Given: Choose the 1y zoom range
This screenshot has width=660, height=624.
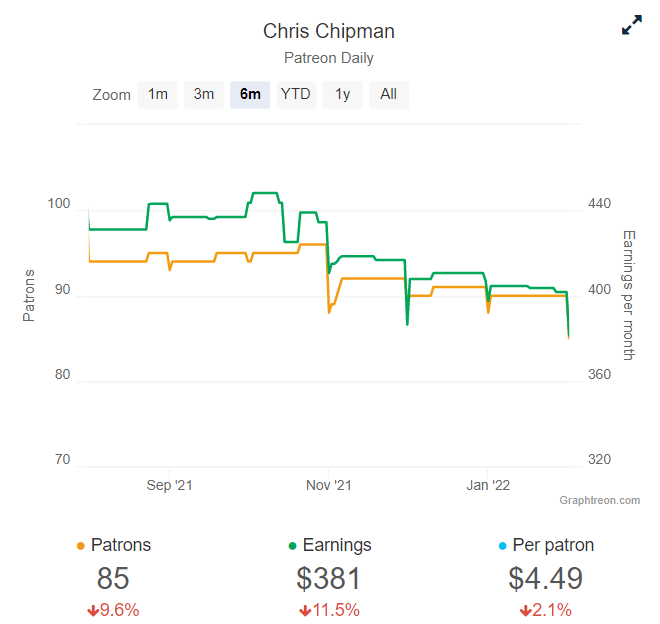Looking at the screenshot, I should [x=342, y=94].
